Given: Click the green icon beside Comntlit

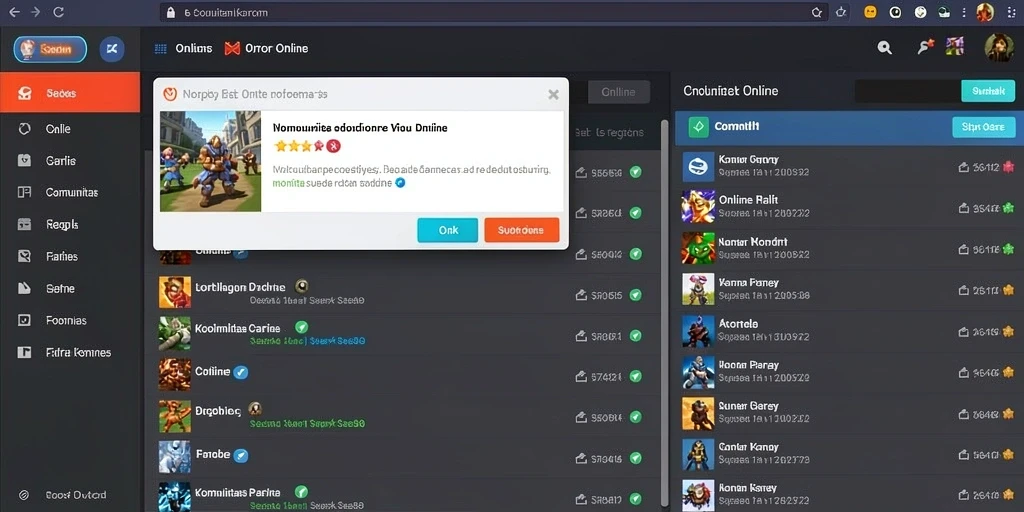Looking at the screenshot, I should [x=699, y=127].
